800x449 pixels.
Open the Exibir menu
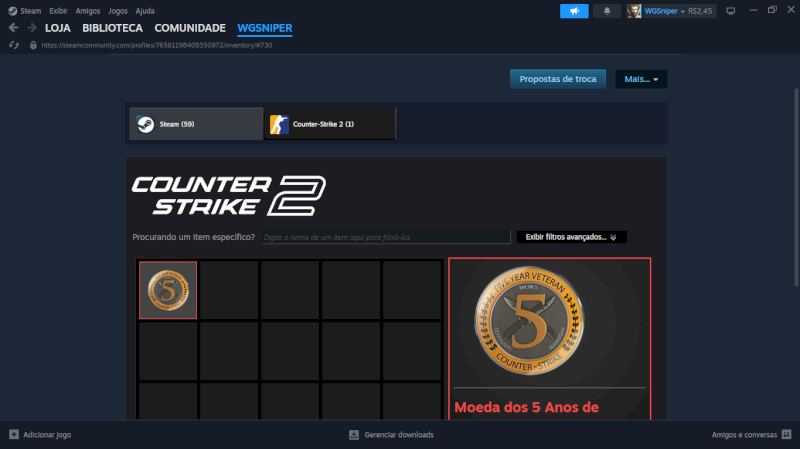58,11
